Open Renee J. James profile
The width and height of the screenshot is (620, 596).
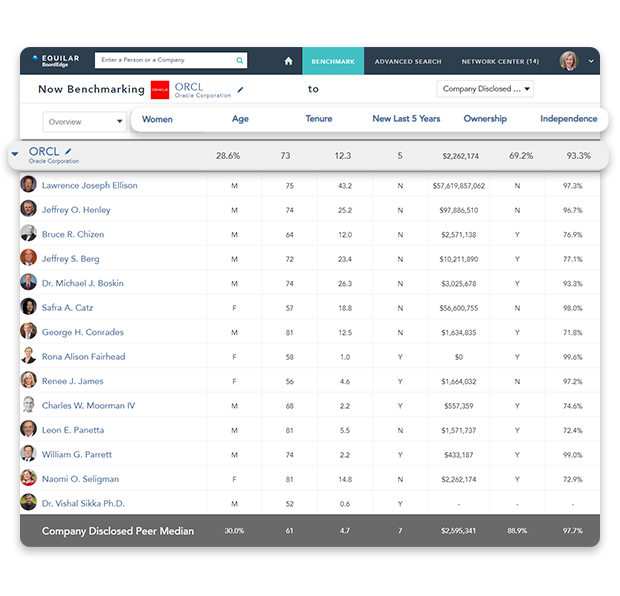pos(72,381)
